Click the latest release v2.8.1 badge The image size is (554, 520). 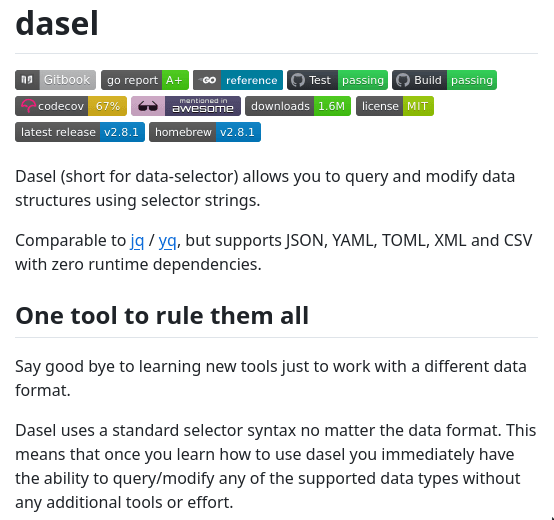coord(80,132)
